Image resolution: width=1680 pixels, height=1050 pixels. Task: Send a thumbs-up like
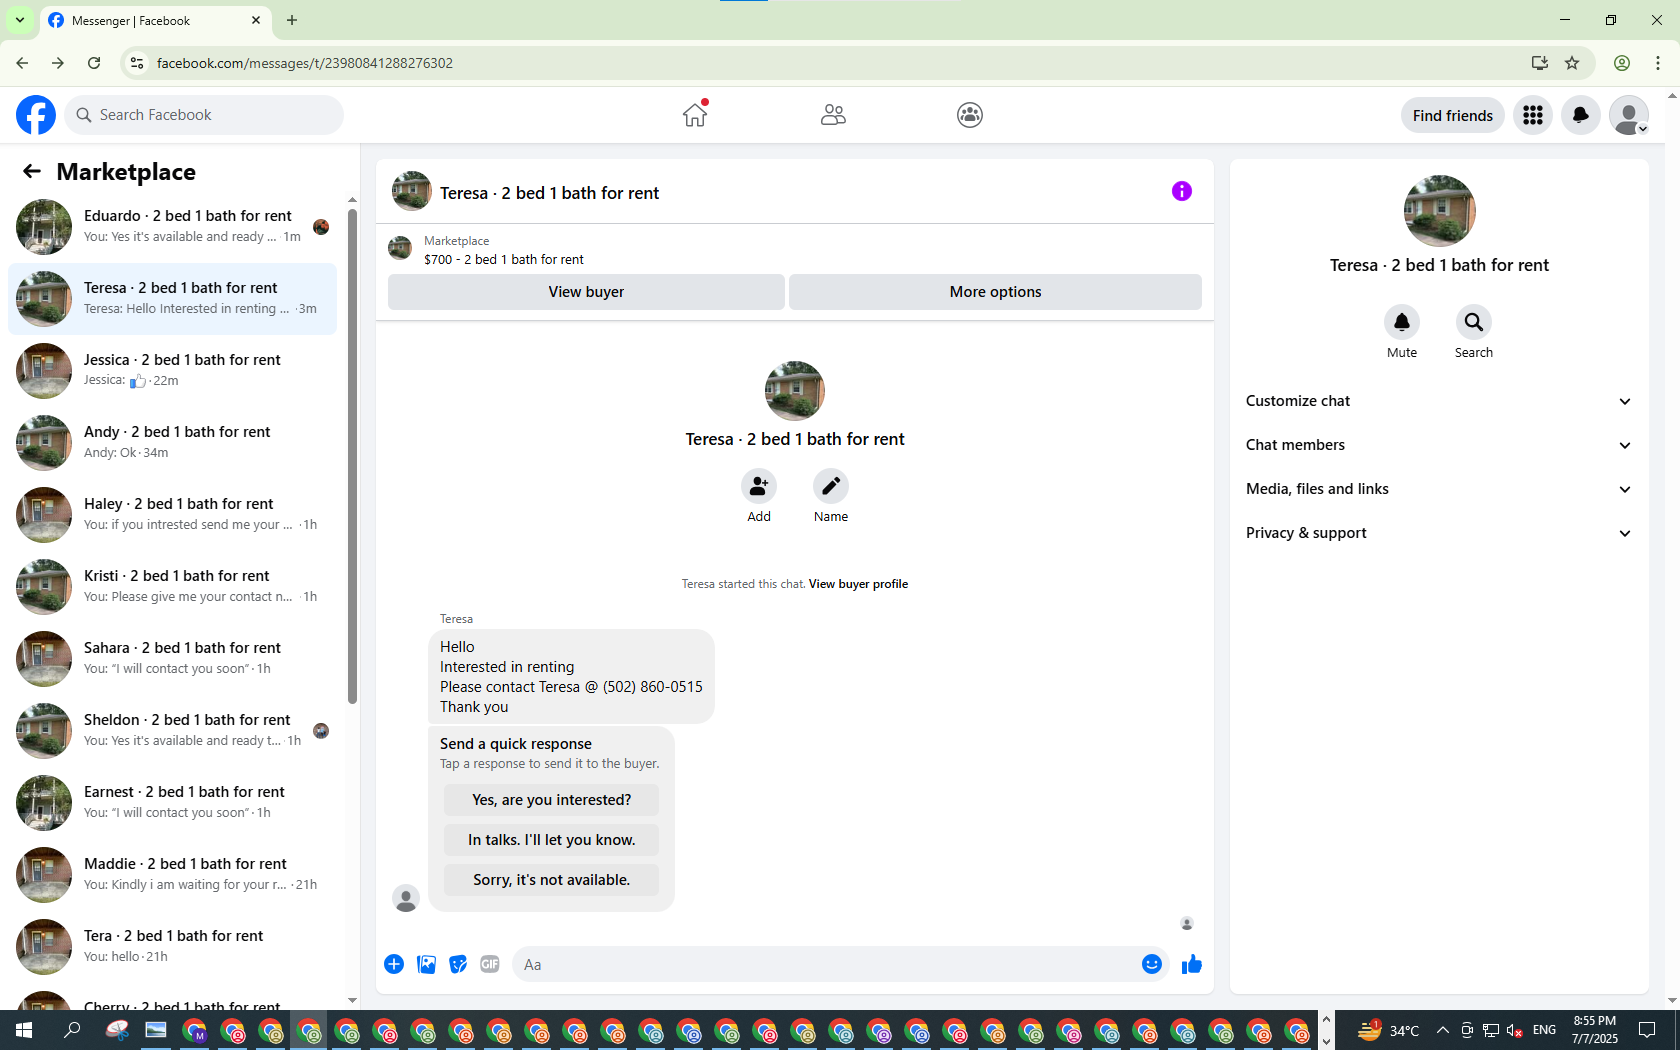click(x=1192, y=964)
